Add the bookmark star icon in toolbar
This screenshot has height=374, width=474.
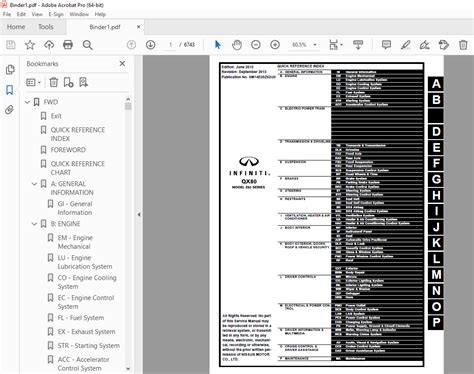click(30, 45)
